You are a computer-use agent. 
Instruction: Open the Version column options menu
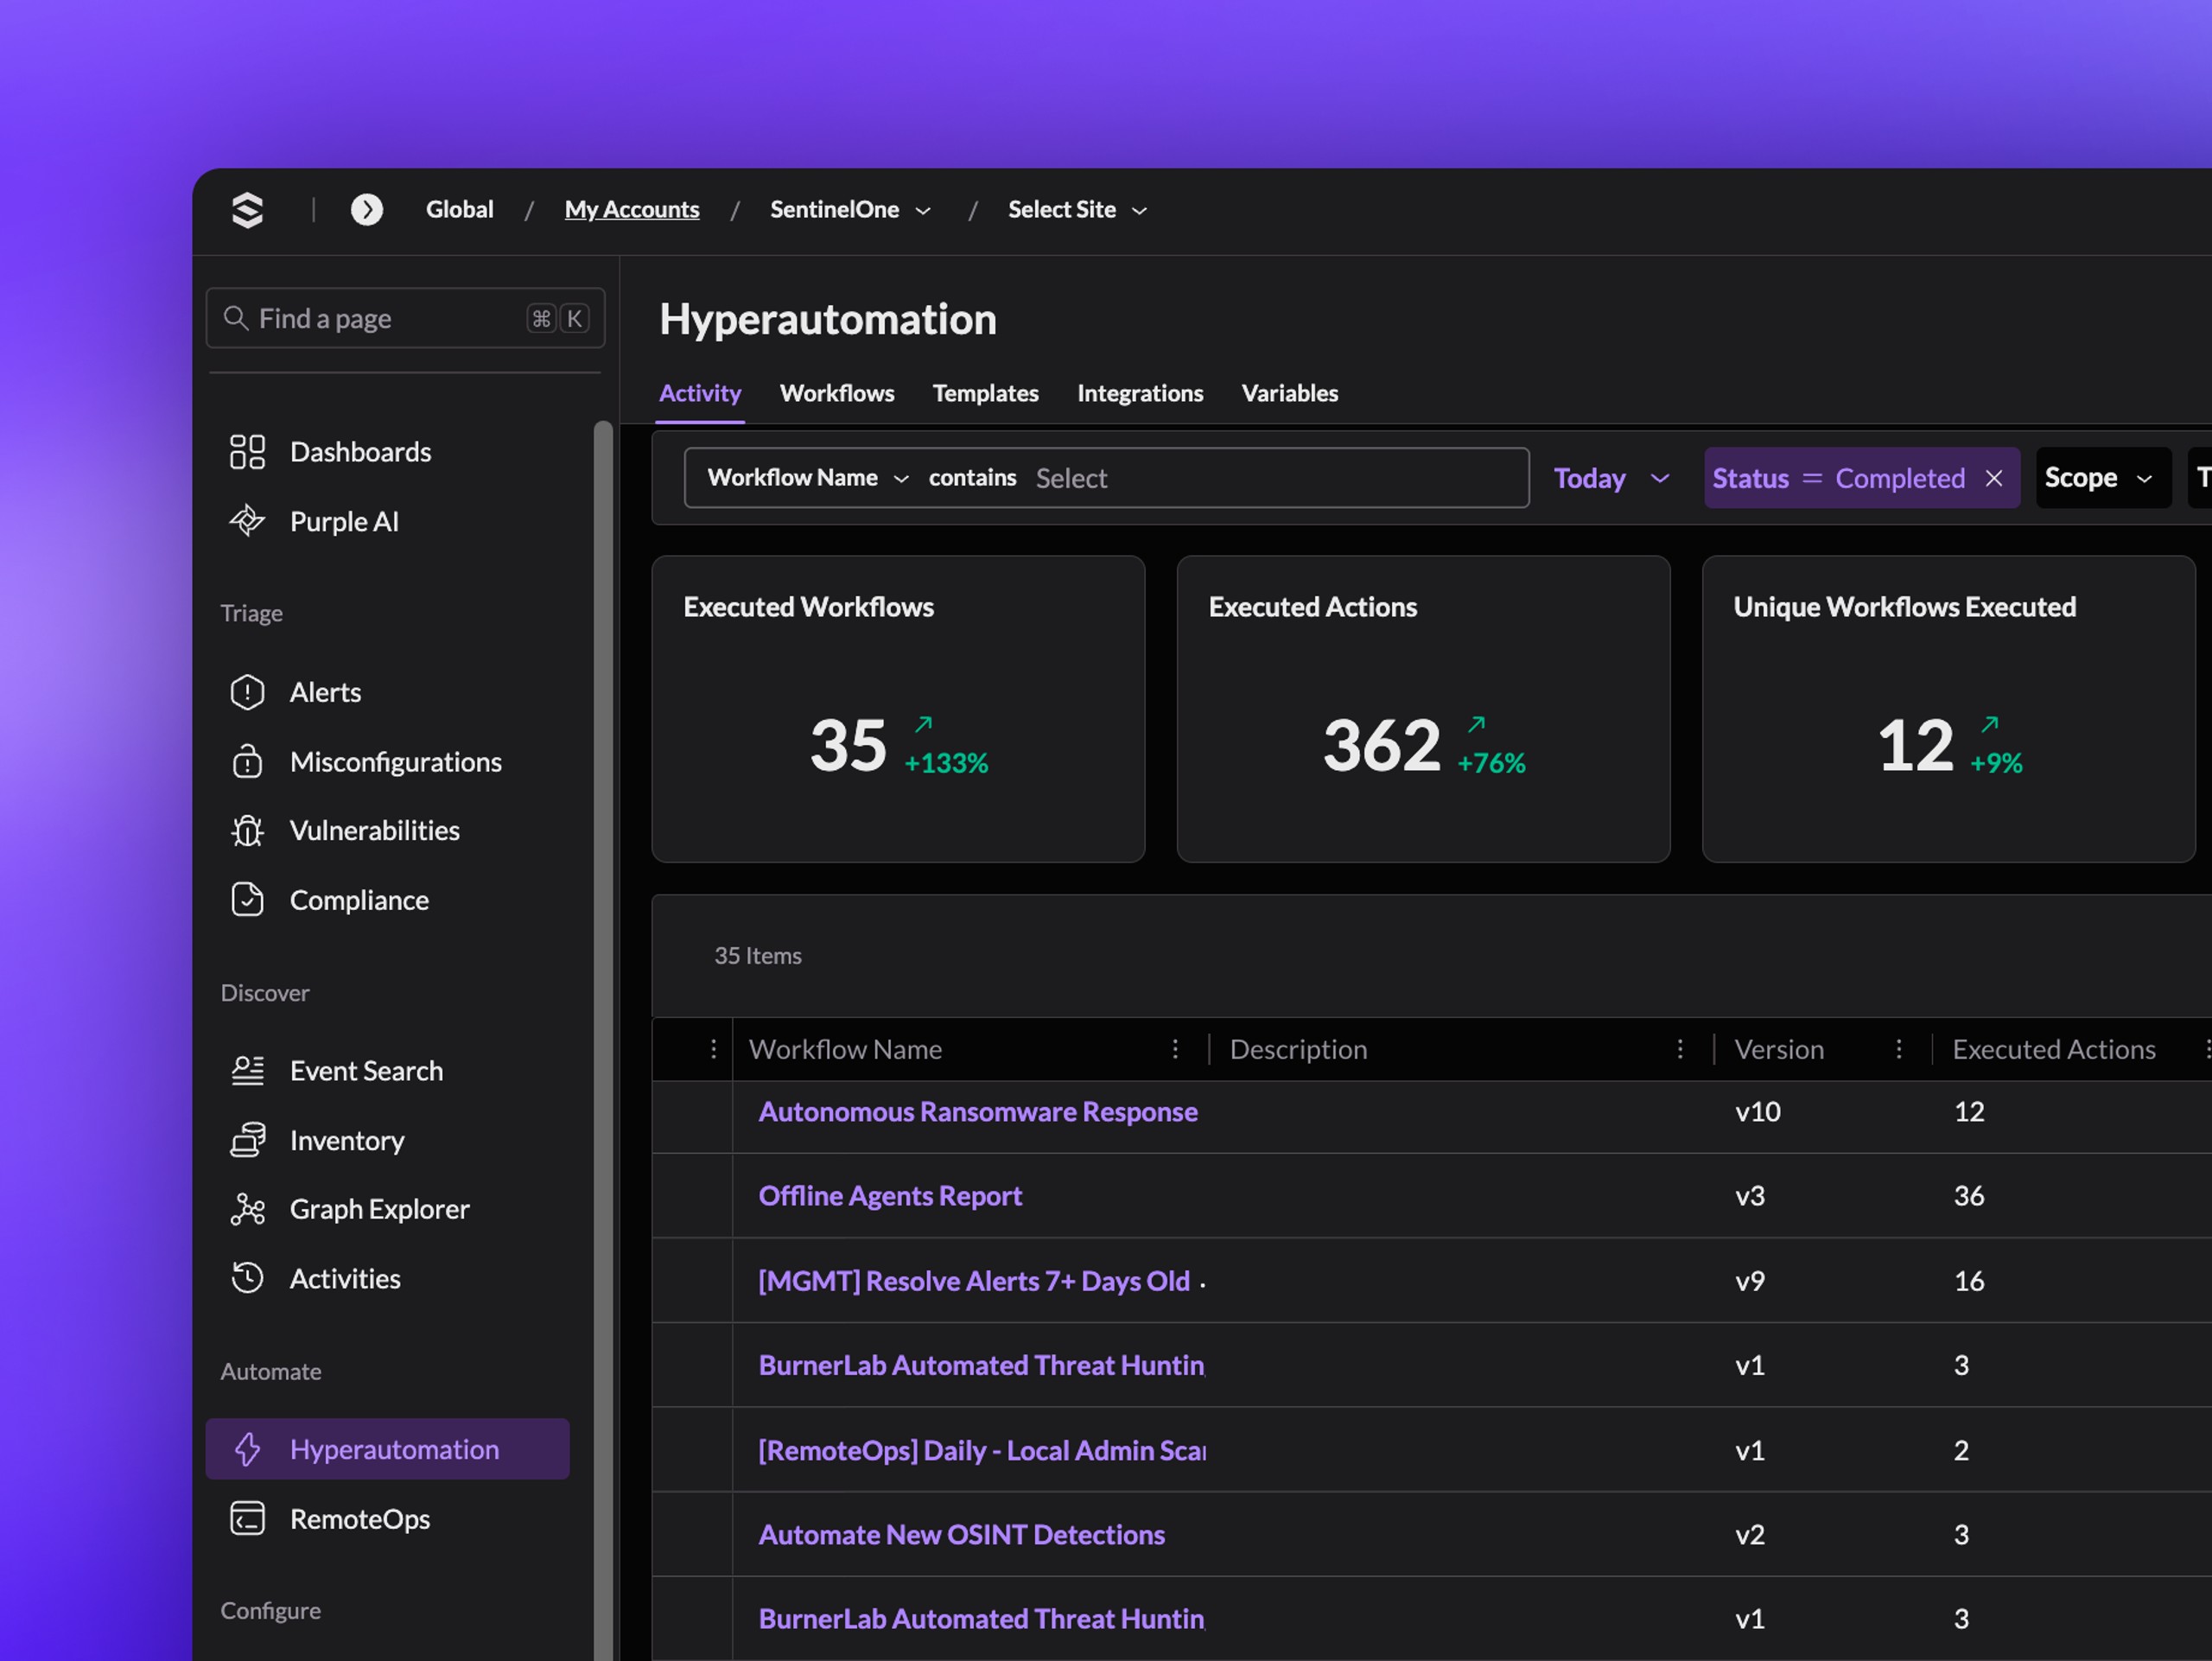(x=1899, y=1049)
